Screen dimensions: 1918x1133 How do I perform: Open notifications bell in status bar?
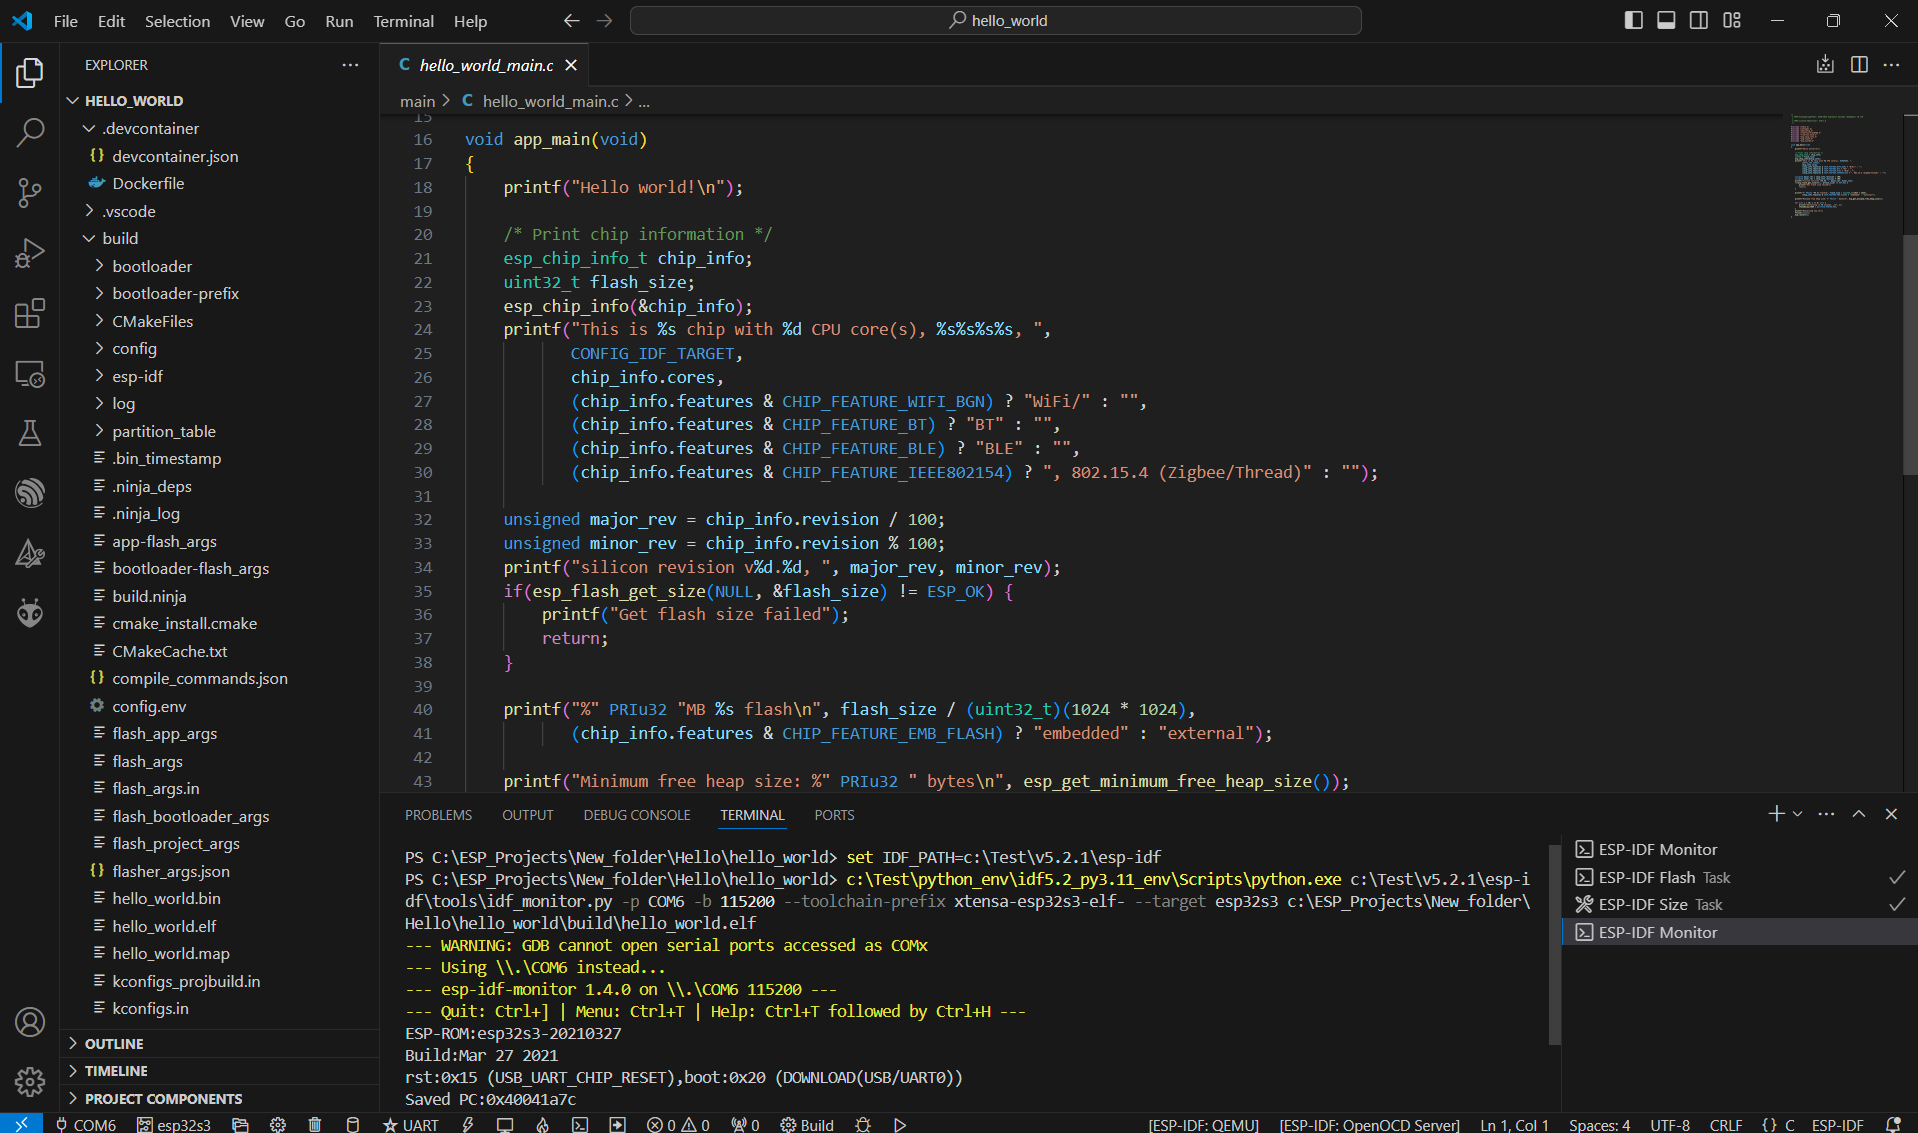(1893, 1124)
